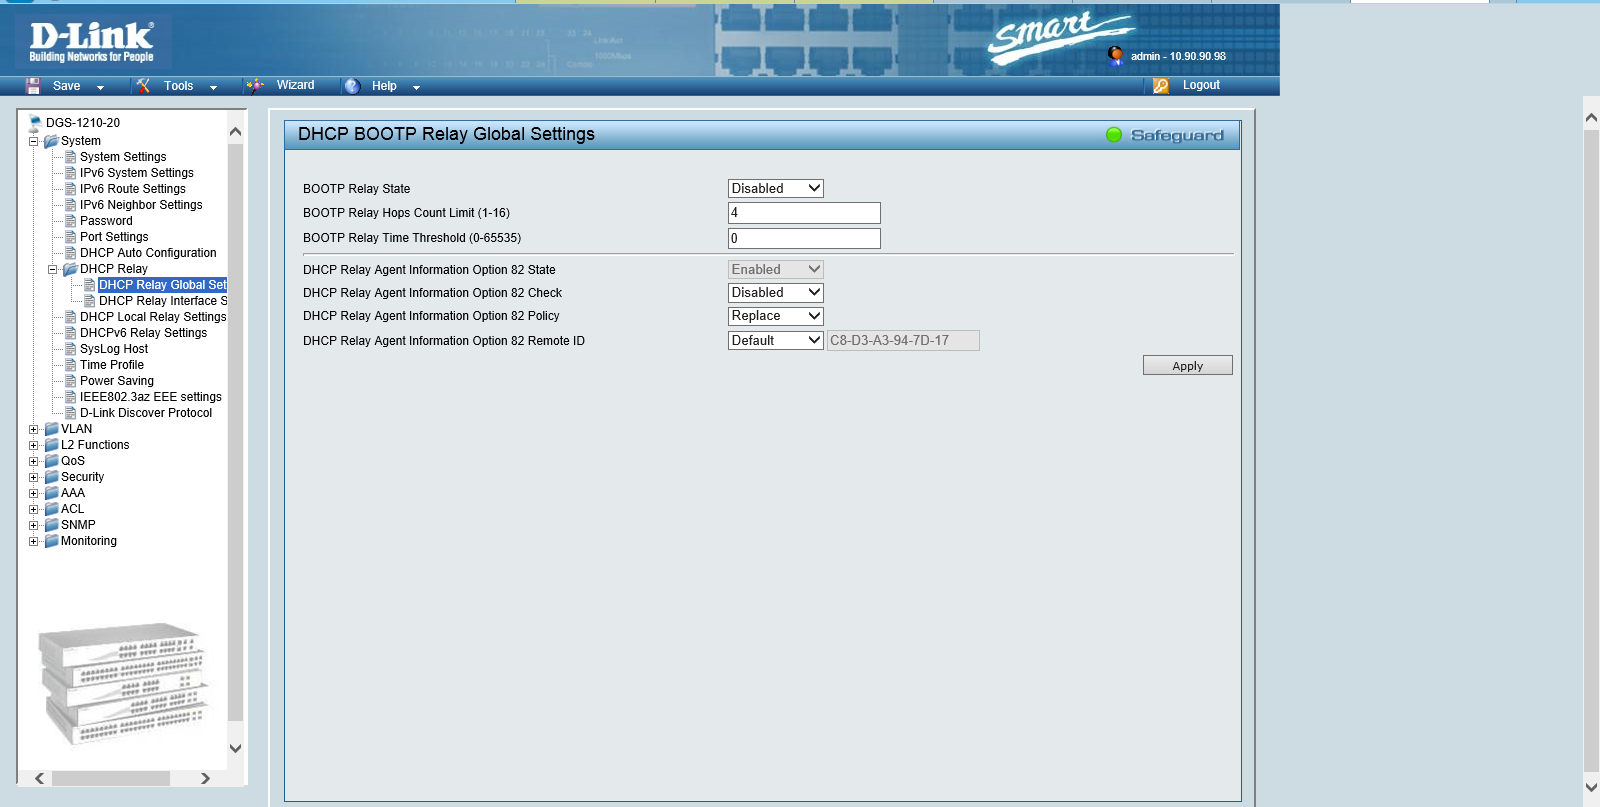Click the Save floppy disk icon
The height and width of the screenshot is (807, 1600).
(33, 86)
